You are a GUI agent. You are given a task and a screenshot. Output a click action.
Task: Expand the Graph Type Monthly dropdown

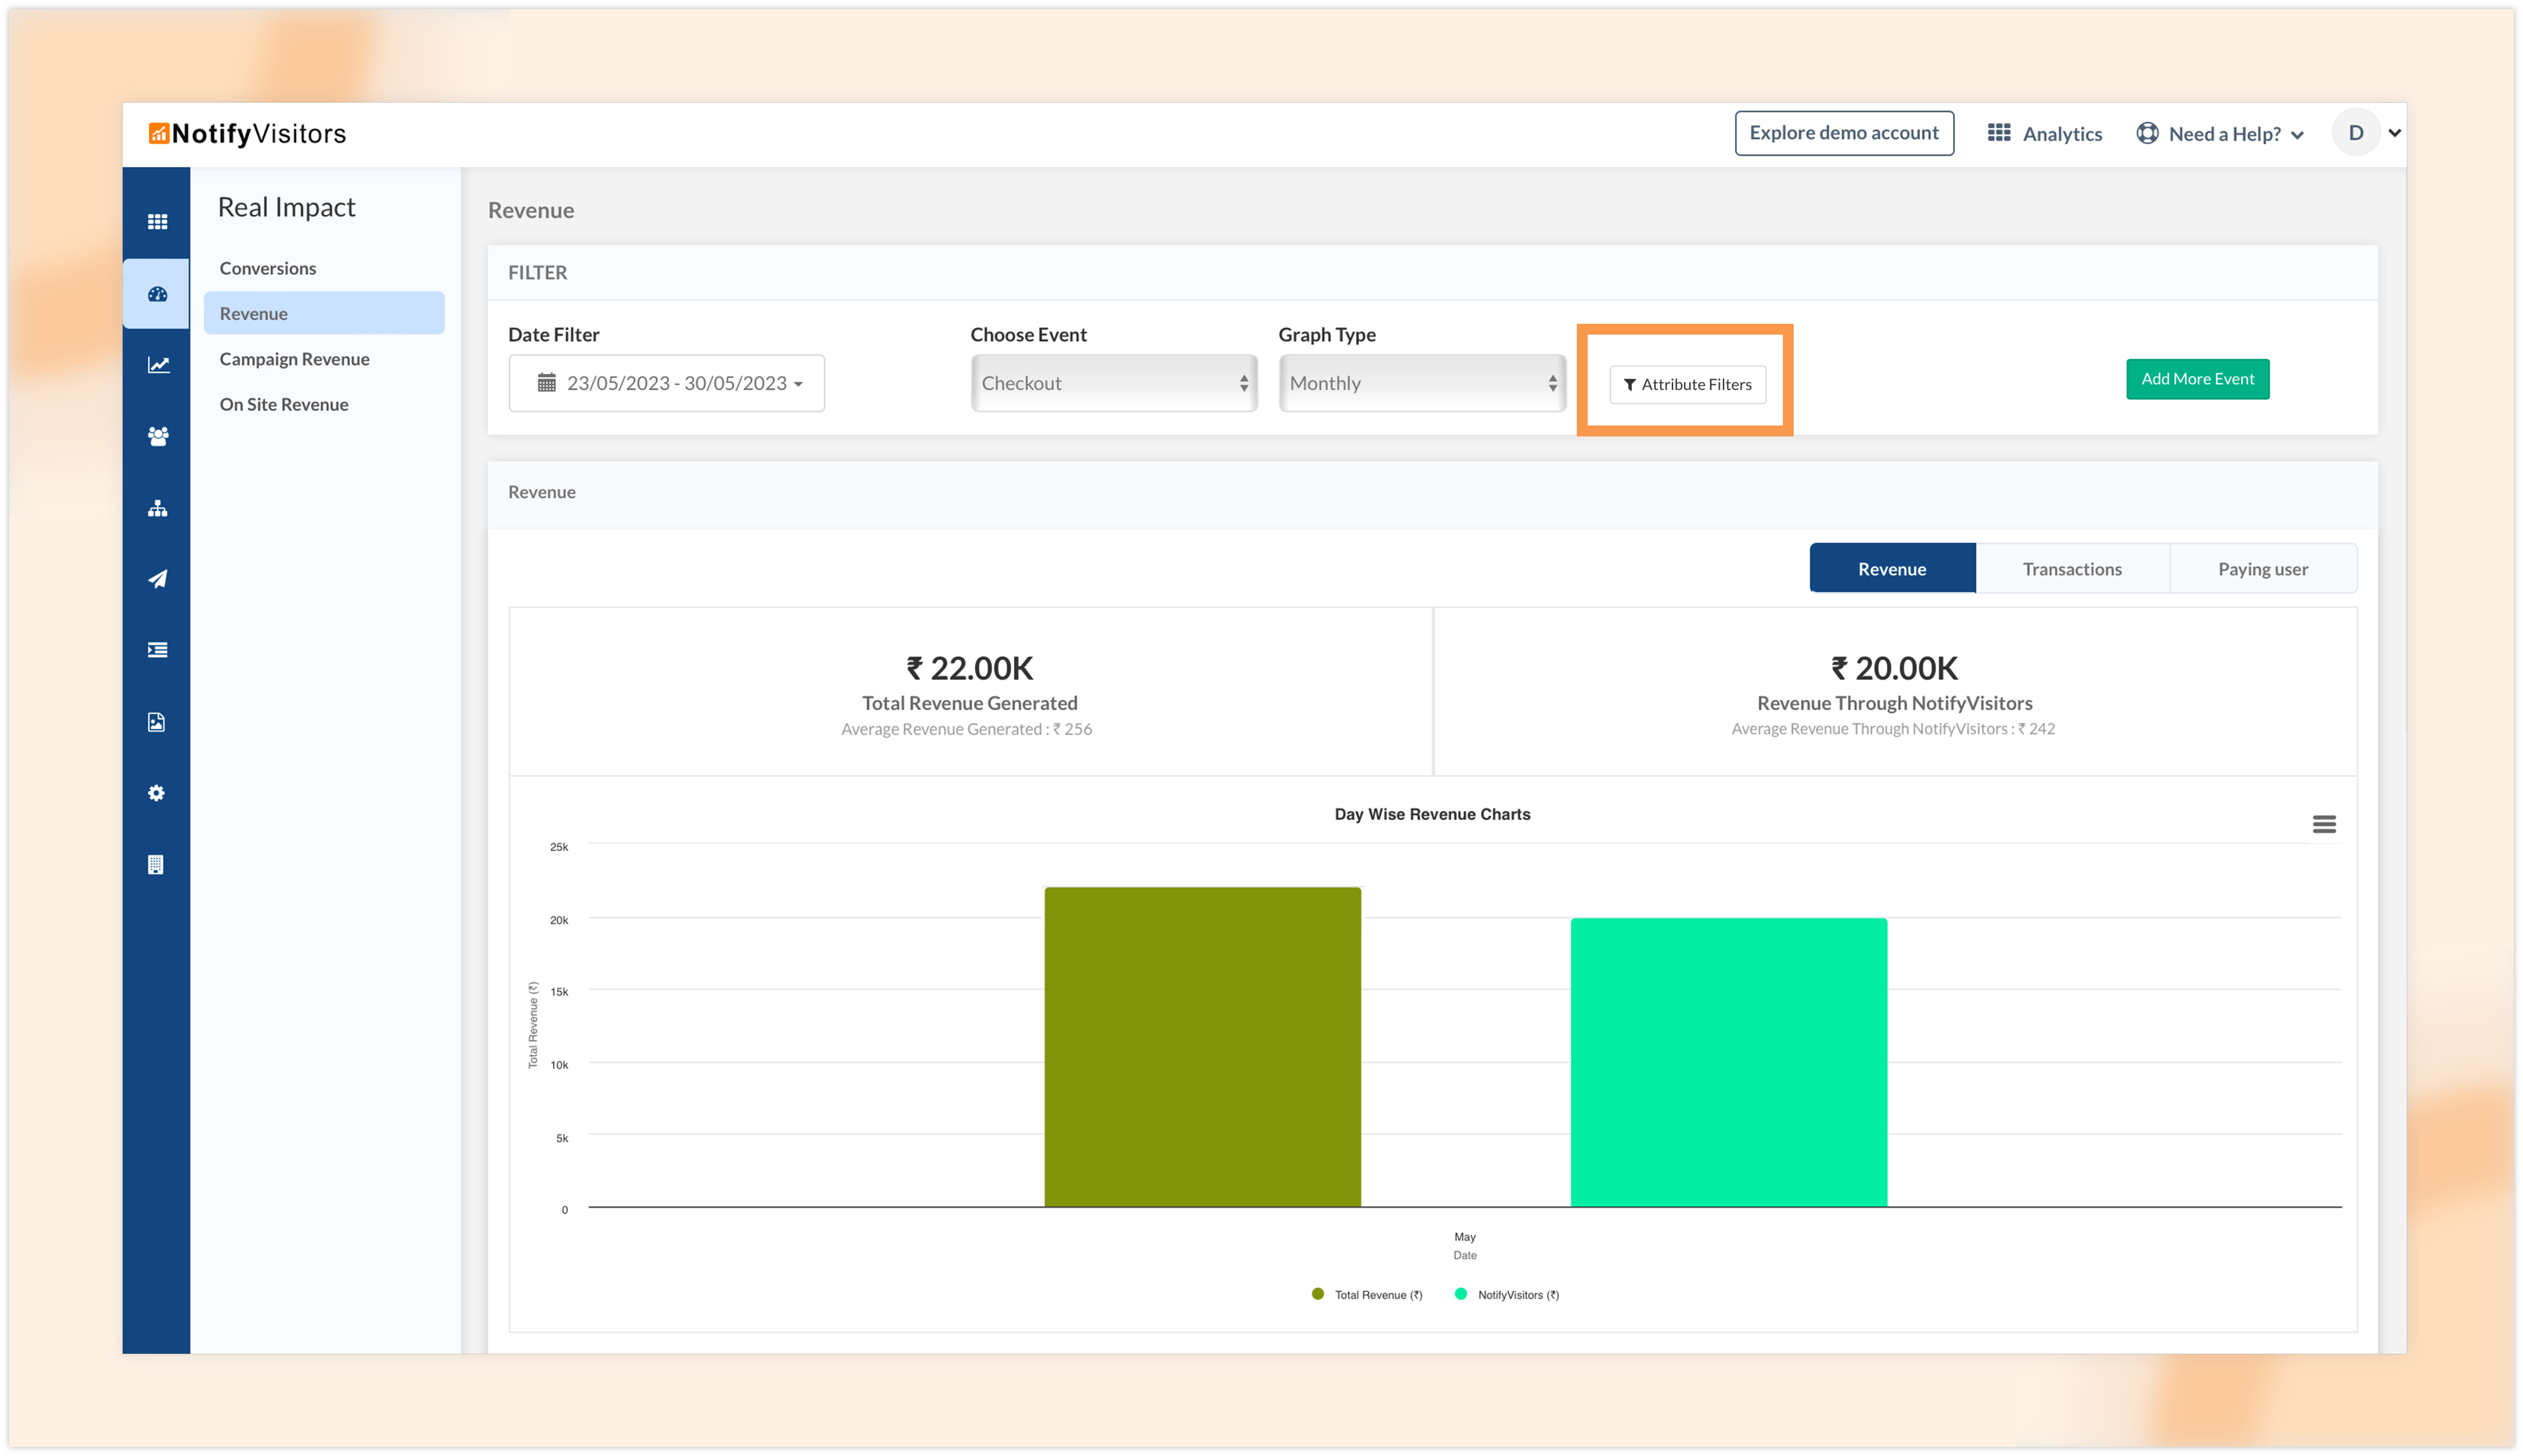pos(1421,383)
